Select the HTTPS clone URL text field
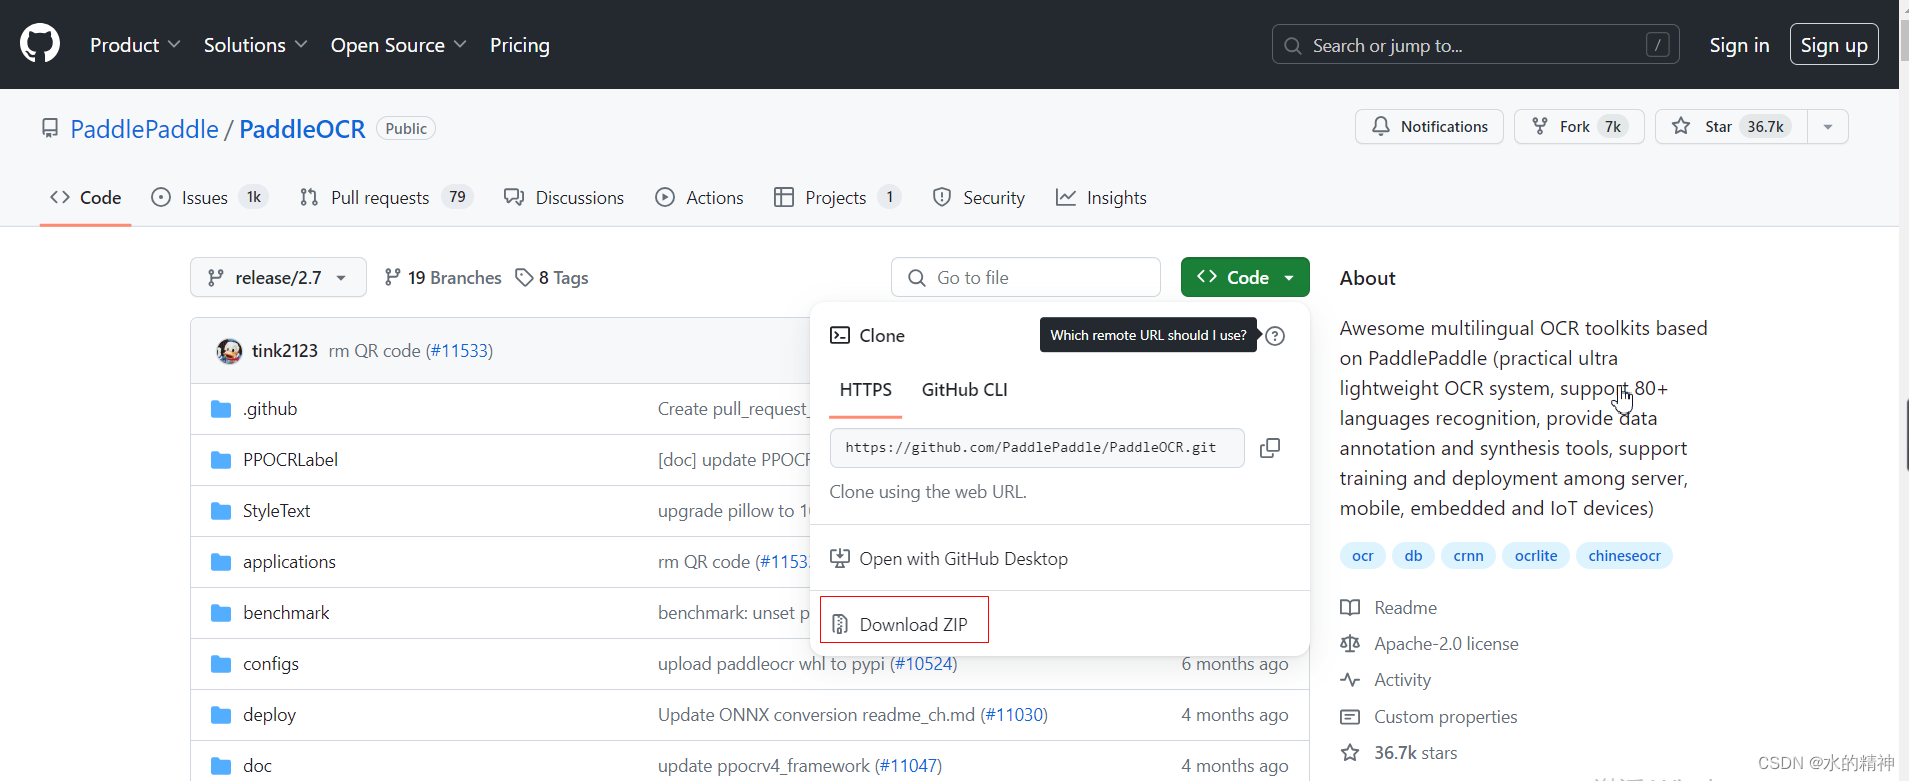Screen dimensions: 1909x781 1037,448
